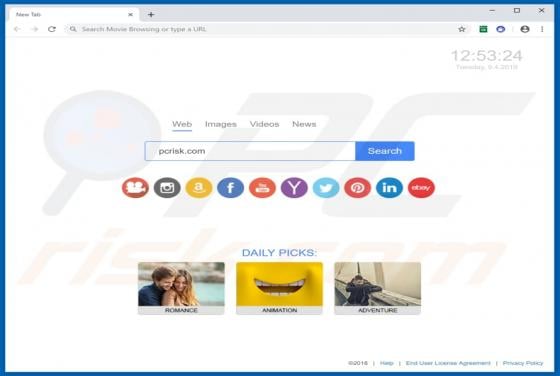Open the LinkedIn shortcut icon
This screenshot has height=376, width=560.
(389, 187)
